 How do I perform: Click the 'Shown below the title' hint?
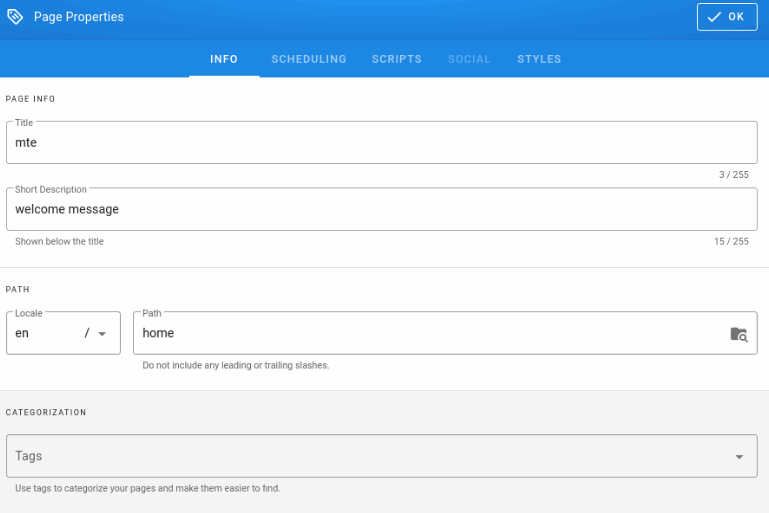(x=59, y=241)
